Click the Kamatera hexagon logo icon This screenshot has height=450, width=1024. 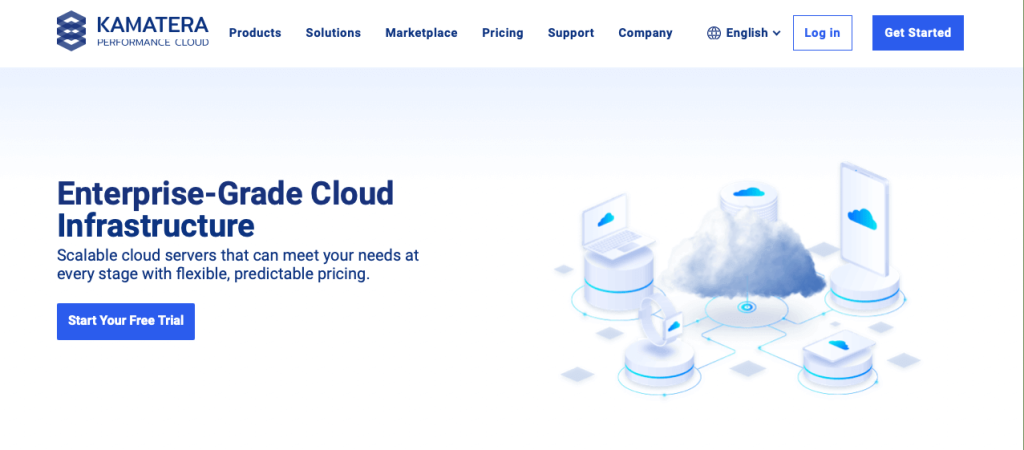(x=72, y=32)
